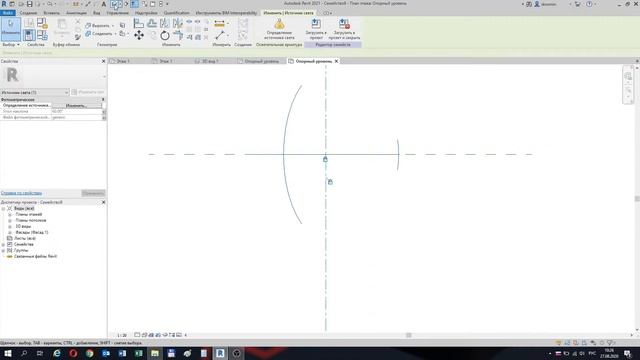Open type selector Источник света dropdown
The image size is (640, 360).
point(35,93)
